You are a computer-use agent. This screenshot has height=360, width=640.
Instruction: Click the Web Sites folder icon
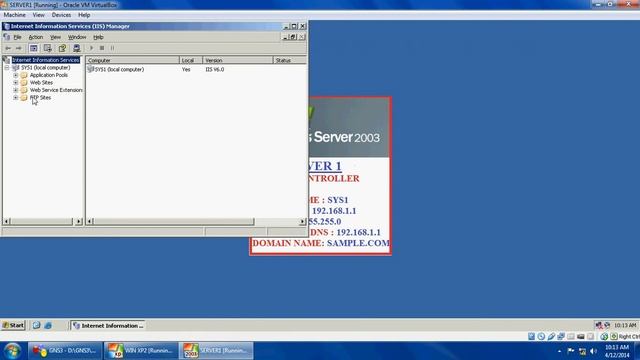point(24,82)
